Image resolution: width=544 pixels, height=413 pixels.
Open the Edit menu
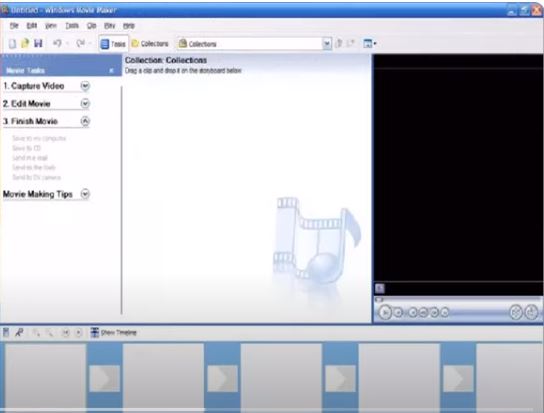(32, 26)
